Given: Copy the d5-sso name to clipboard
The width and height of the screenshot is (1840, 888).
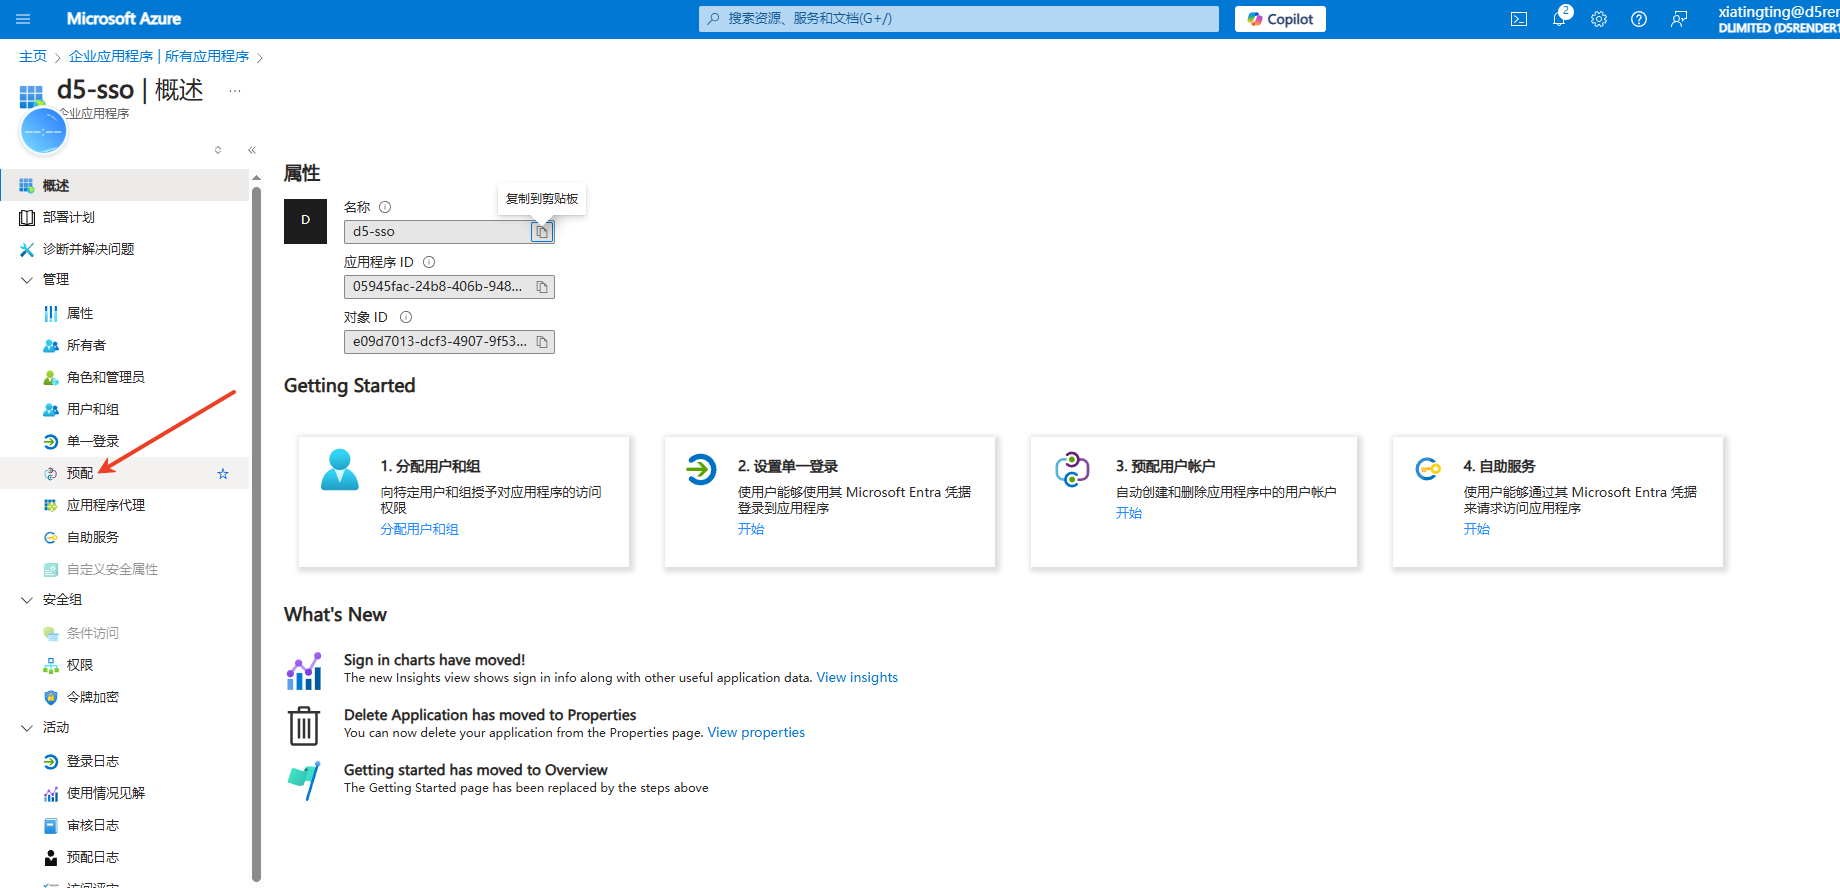Looking at the screenshot, I should point(541,231).
